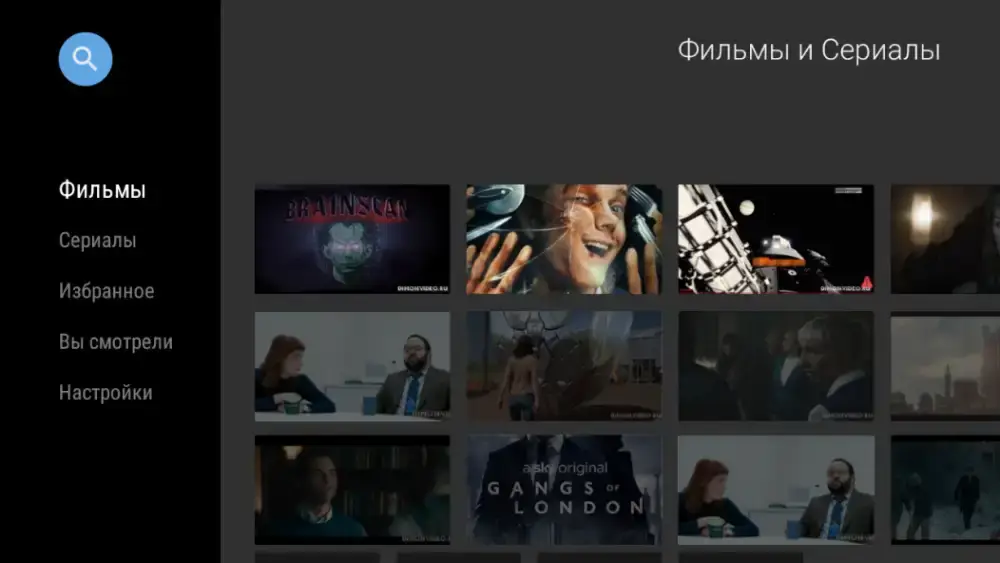Open the Вы смотрели history

click(115, 342)
